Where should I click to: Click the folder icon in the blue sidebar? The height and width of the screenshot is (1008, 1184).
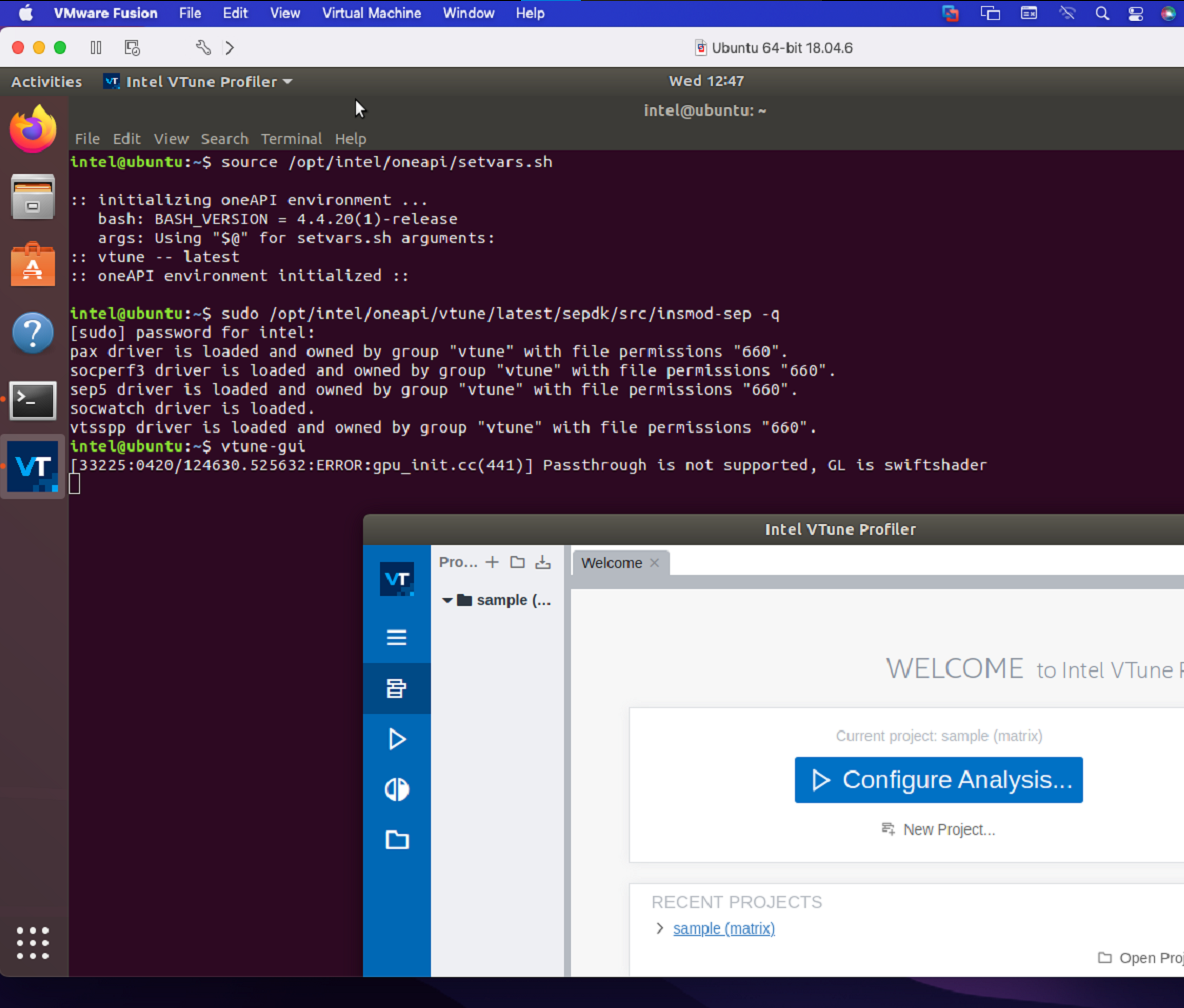click(397, 840)
